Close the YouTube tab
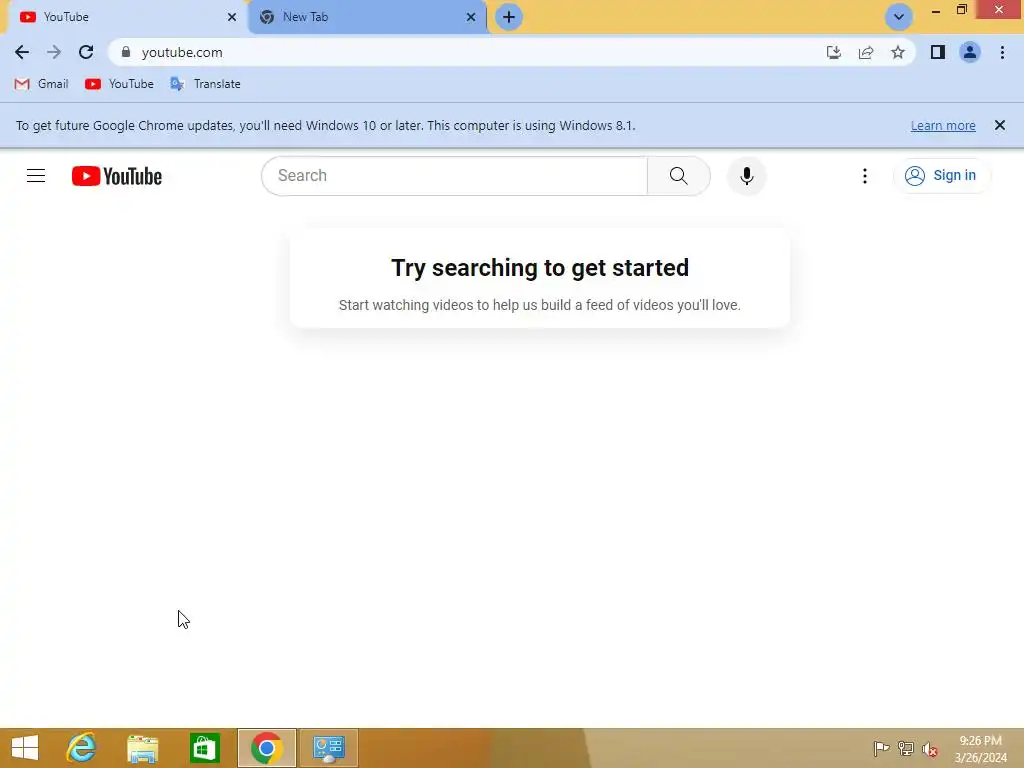 pos(232,17)
